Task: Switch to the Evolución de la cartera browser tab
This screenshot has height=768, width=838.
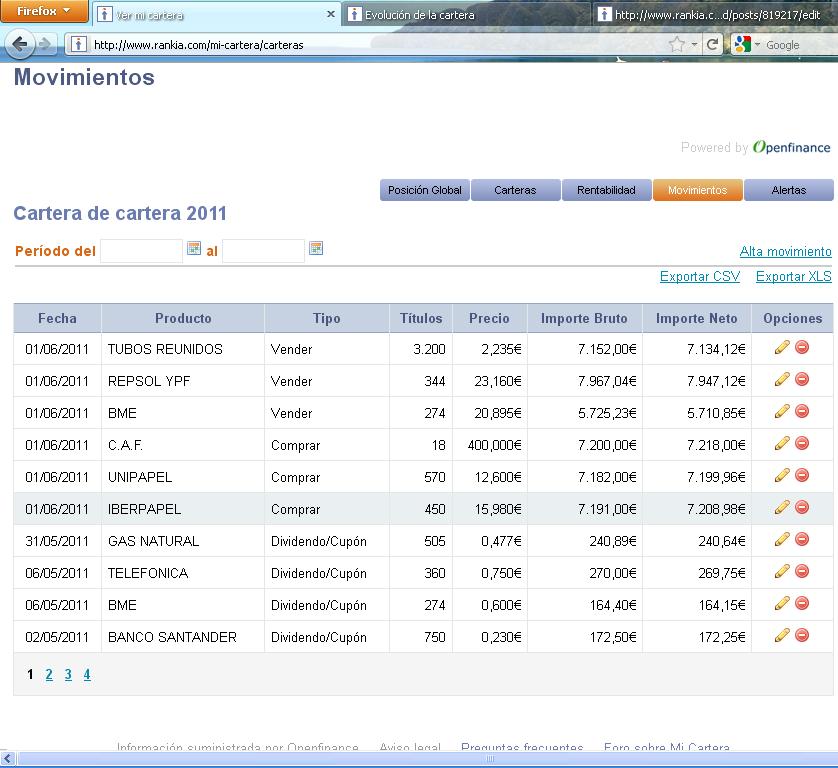Action: pos(465,14)
